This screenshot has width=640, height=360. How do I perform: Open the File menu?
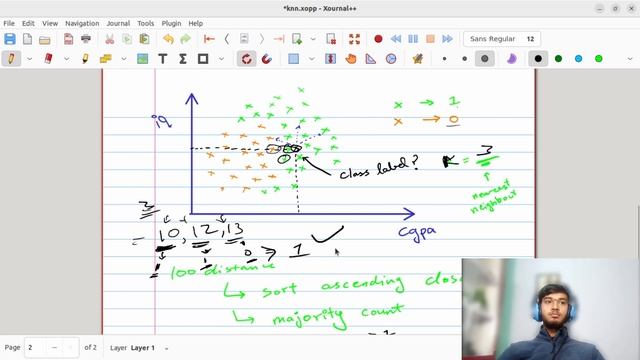coord(9,23)
